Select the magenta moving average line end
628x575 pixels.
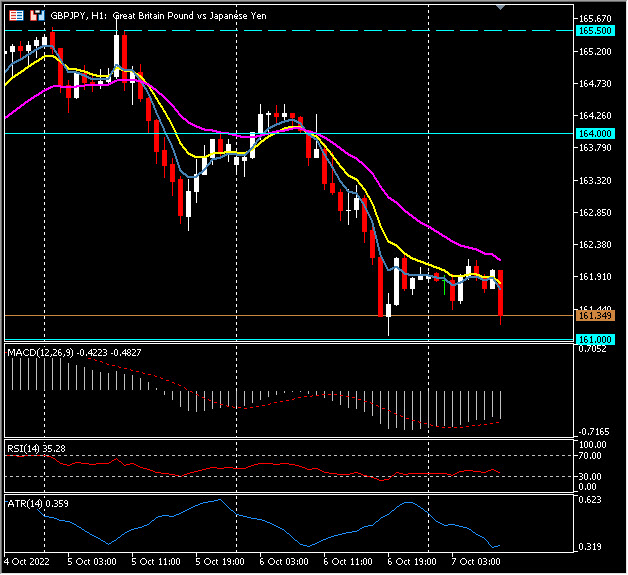(x=499, y=259)
